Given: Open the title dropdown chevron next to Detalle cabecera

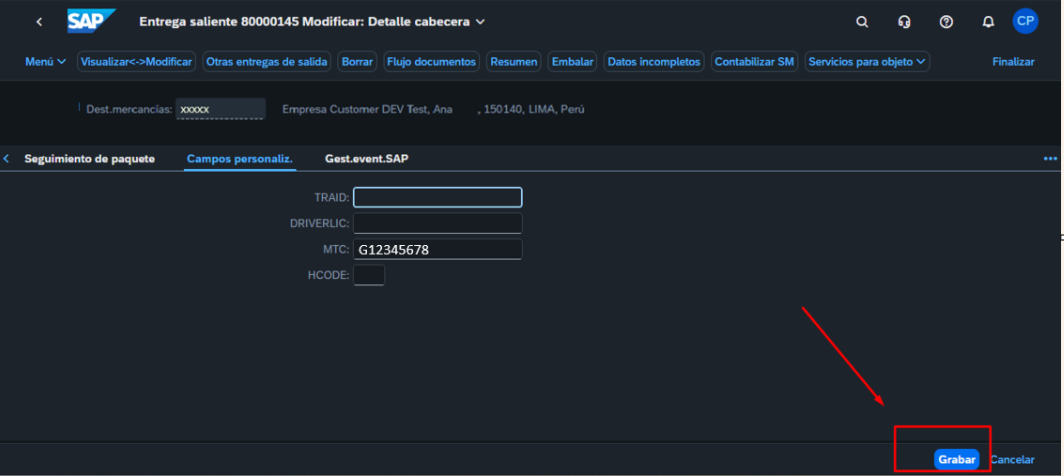Looking at the screenshot, I should coord(480,22).
